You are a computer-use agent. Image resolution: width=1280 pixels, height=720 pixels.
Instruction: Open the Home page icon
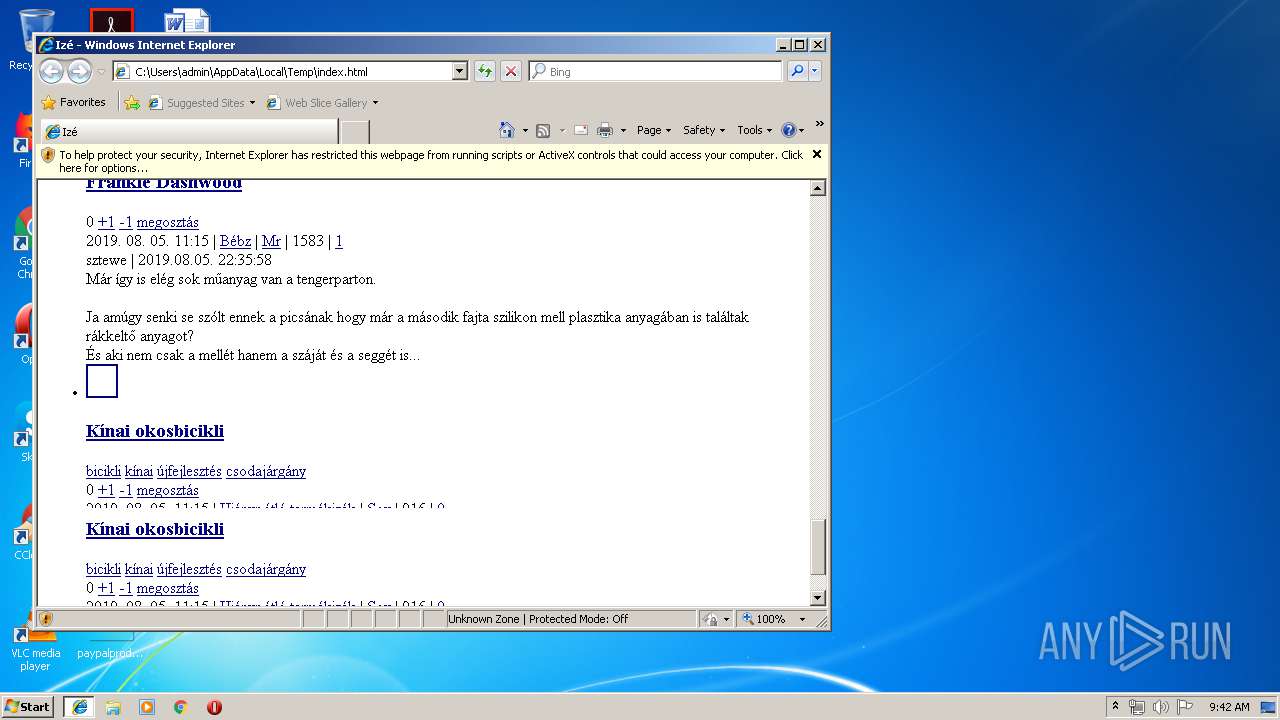pos(507,130)
